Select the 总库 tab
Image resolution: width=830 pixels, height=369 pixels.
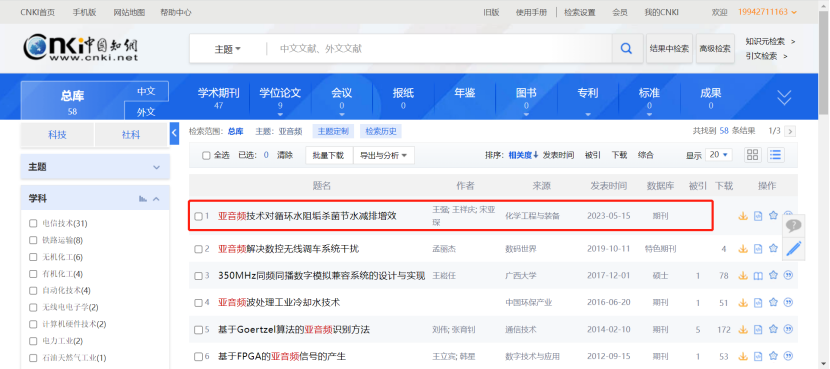coord(73,101)
